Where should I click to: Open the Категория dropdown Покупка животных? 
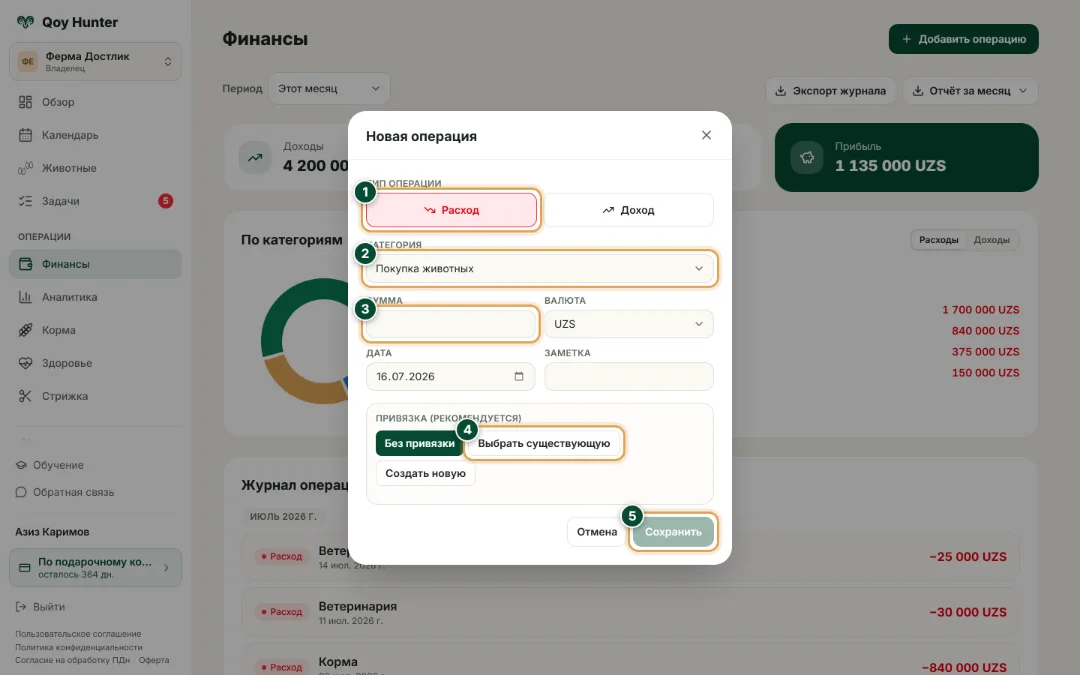[x=539, y=269]
